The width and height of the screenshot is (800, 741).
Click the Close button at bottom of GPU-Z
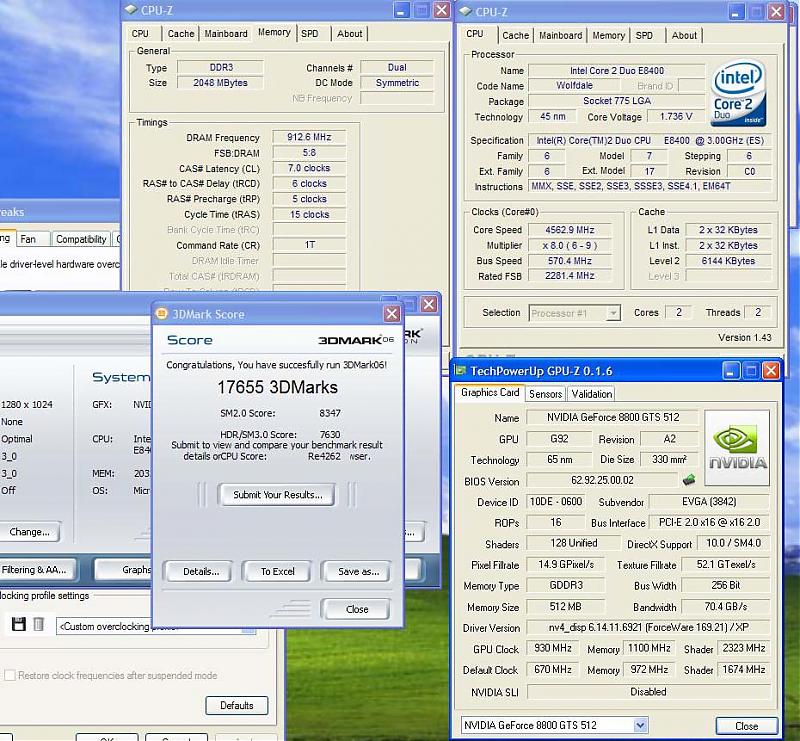pos(746,726)
